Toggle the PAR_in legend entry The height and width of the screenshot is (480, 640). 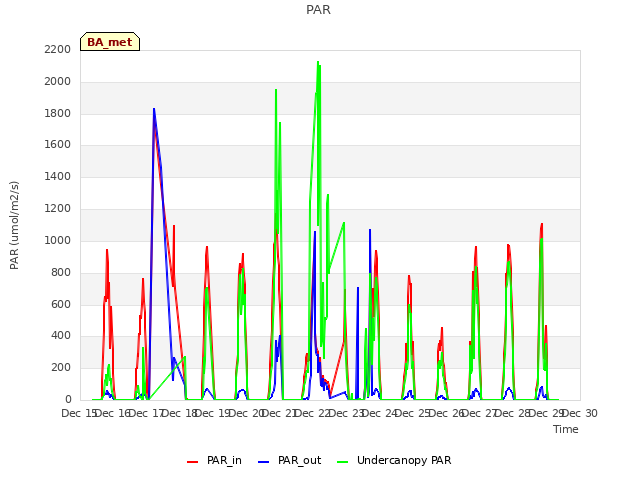pyautogui.click(x=214, y=460)
